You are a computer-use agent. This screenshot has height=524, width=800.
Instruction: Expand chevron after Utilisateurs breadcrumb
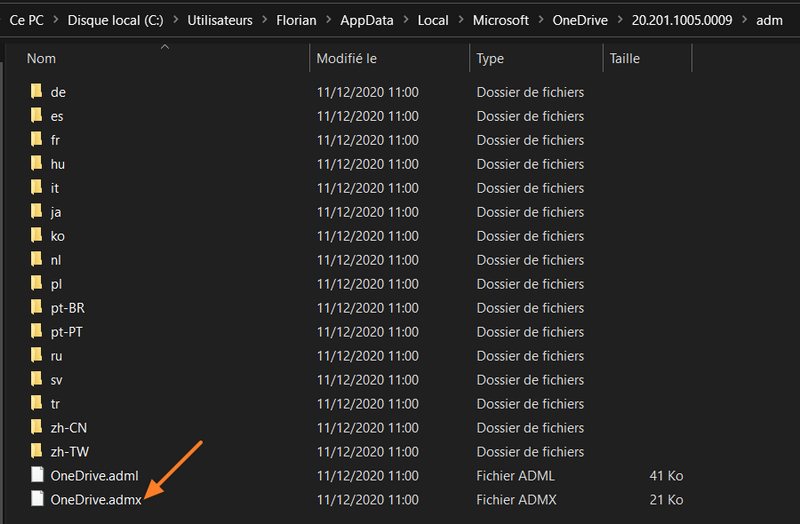coord(264,20)
